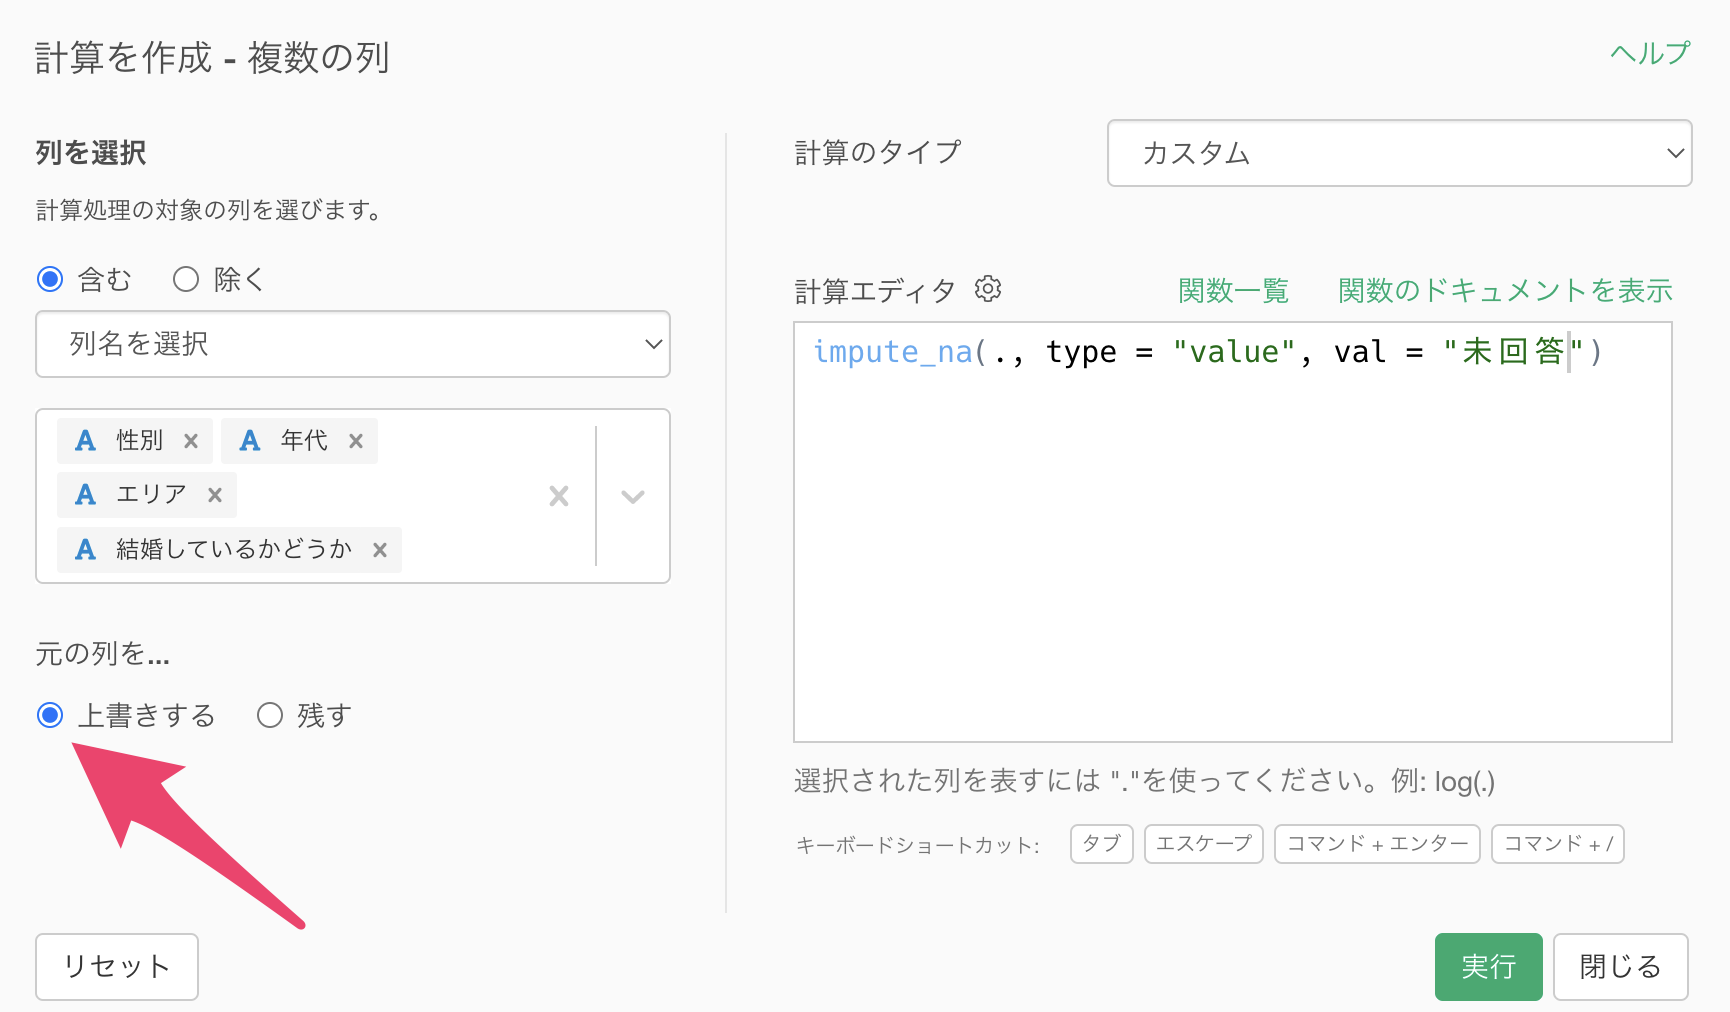Select the 含む radio button

click(50, 279)
